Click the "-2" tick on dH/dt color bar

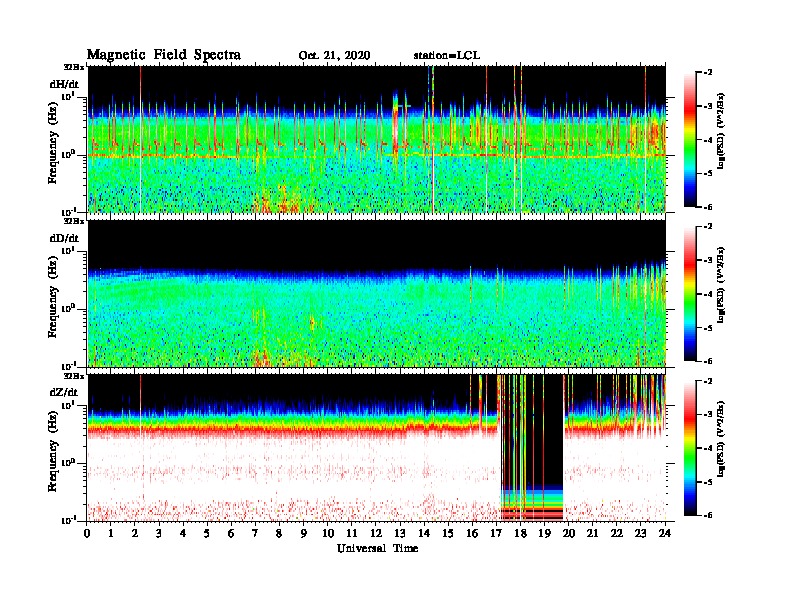coord(708,73)
